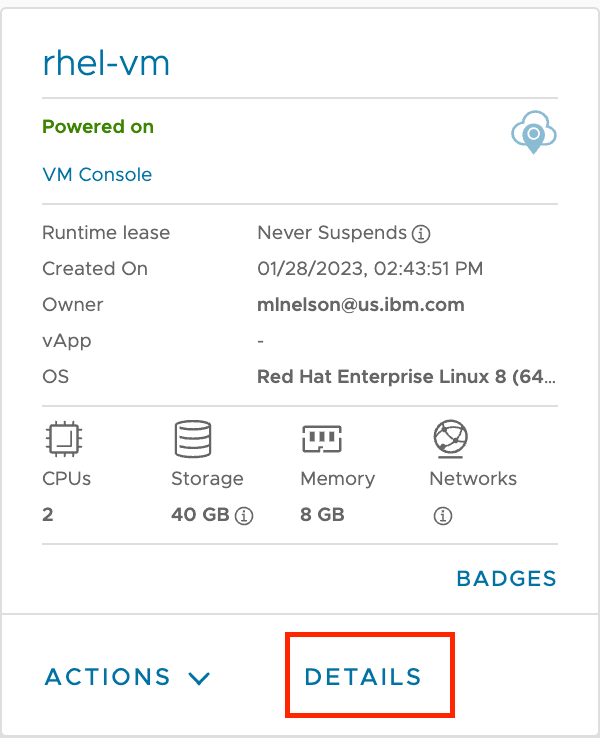Click the Never Suspends lease value
600x738 pixels.
click(332, 233)
